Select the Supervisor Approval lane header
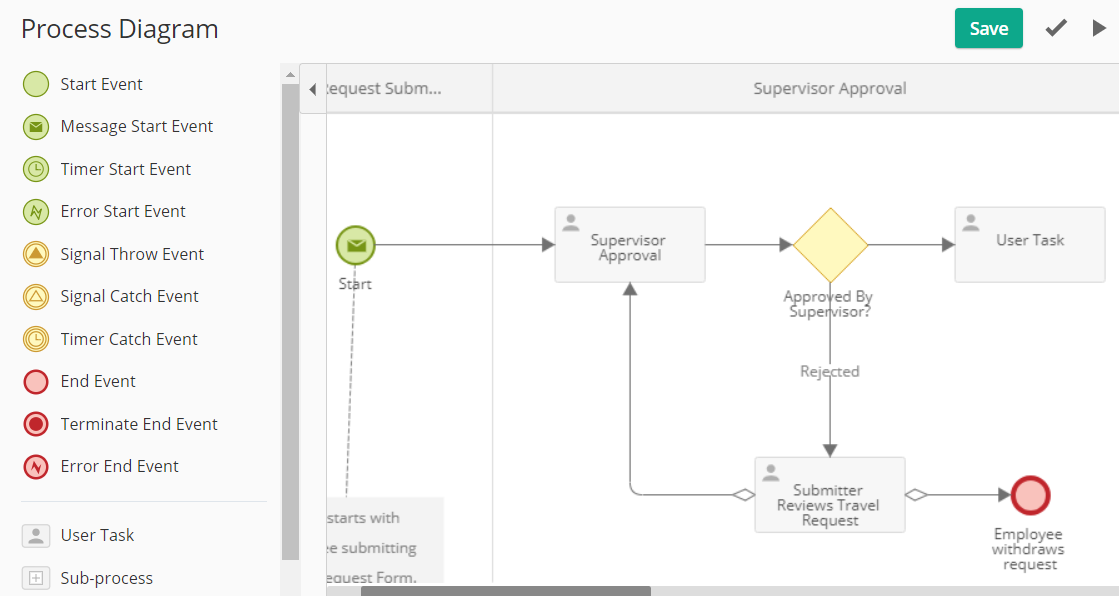1119x596 pixels. click(x=829, y=89)
